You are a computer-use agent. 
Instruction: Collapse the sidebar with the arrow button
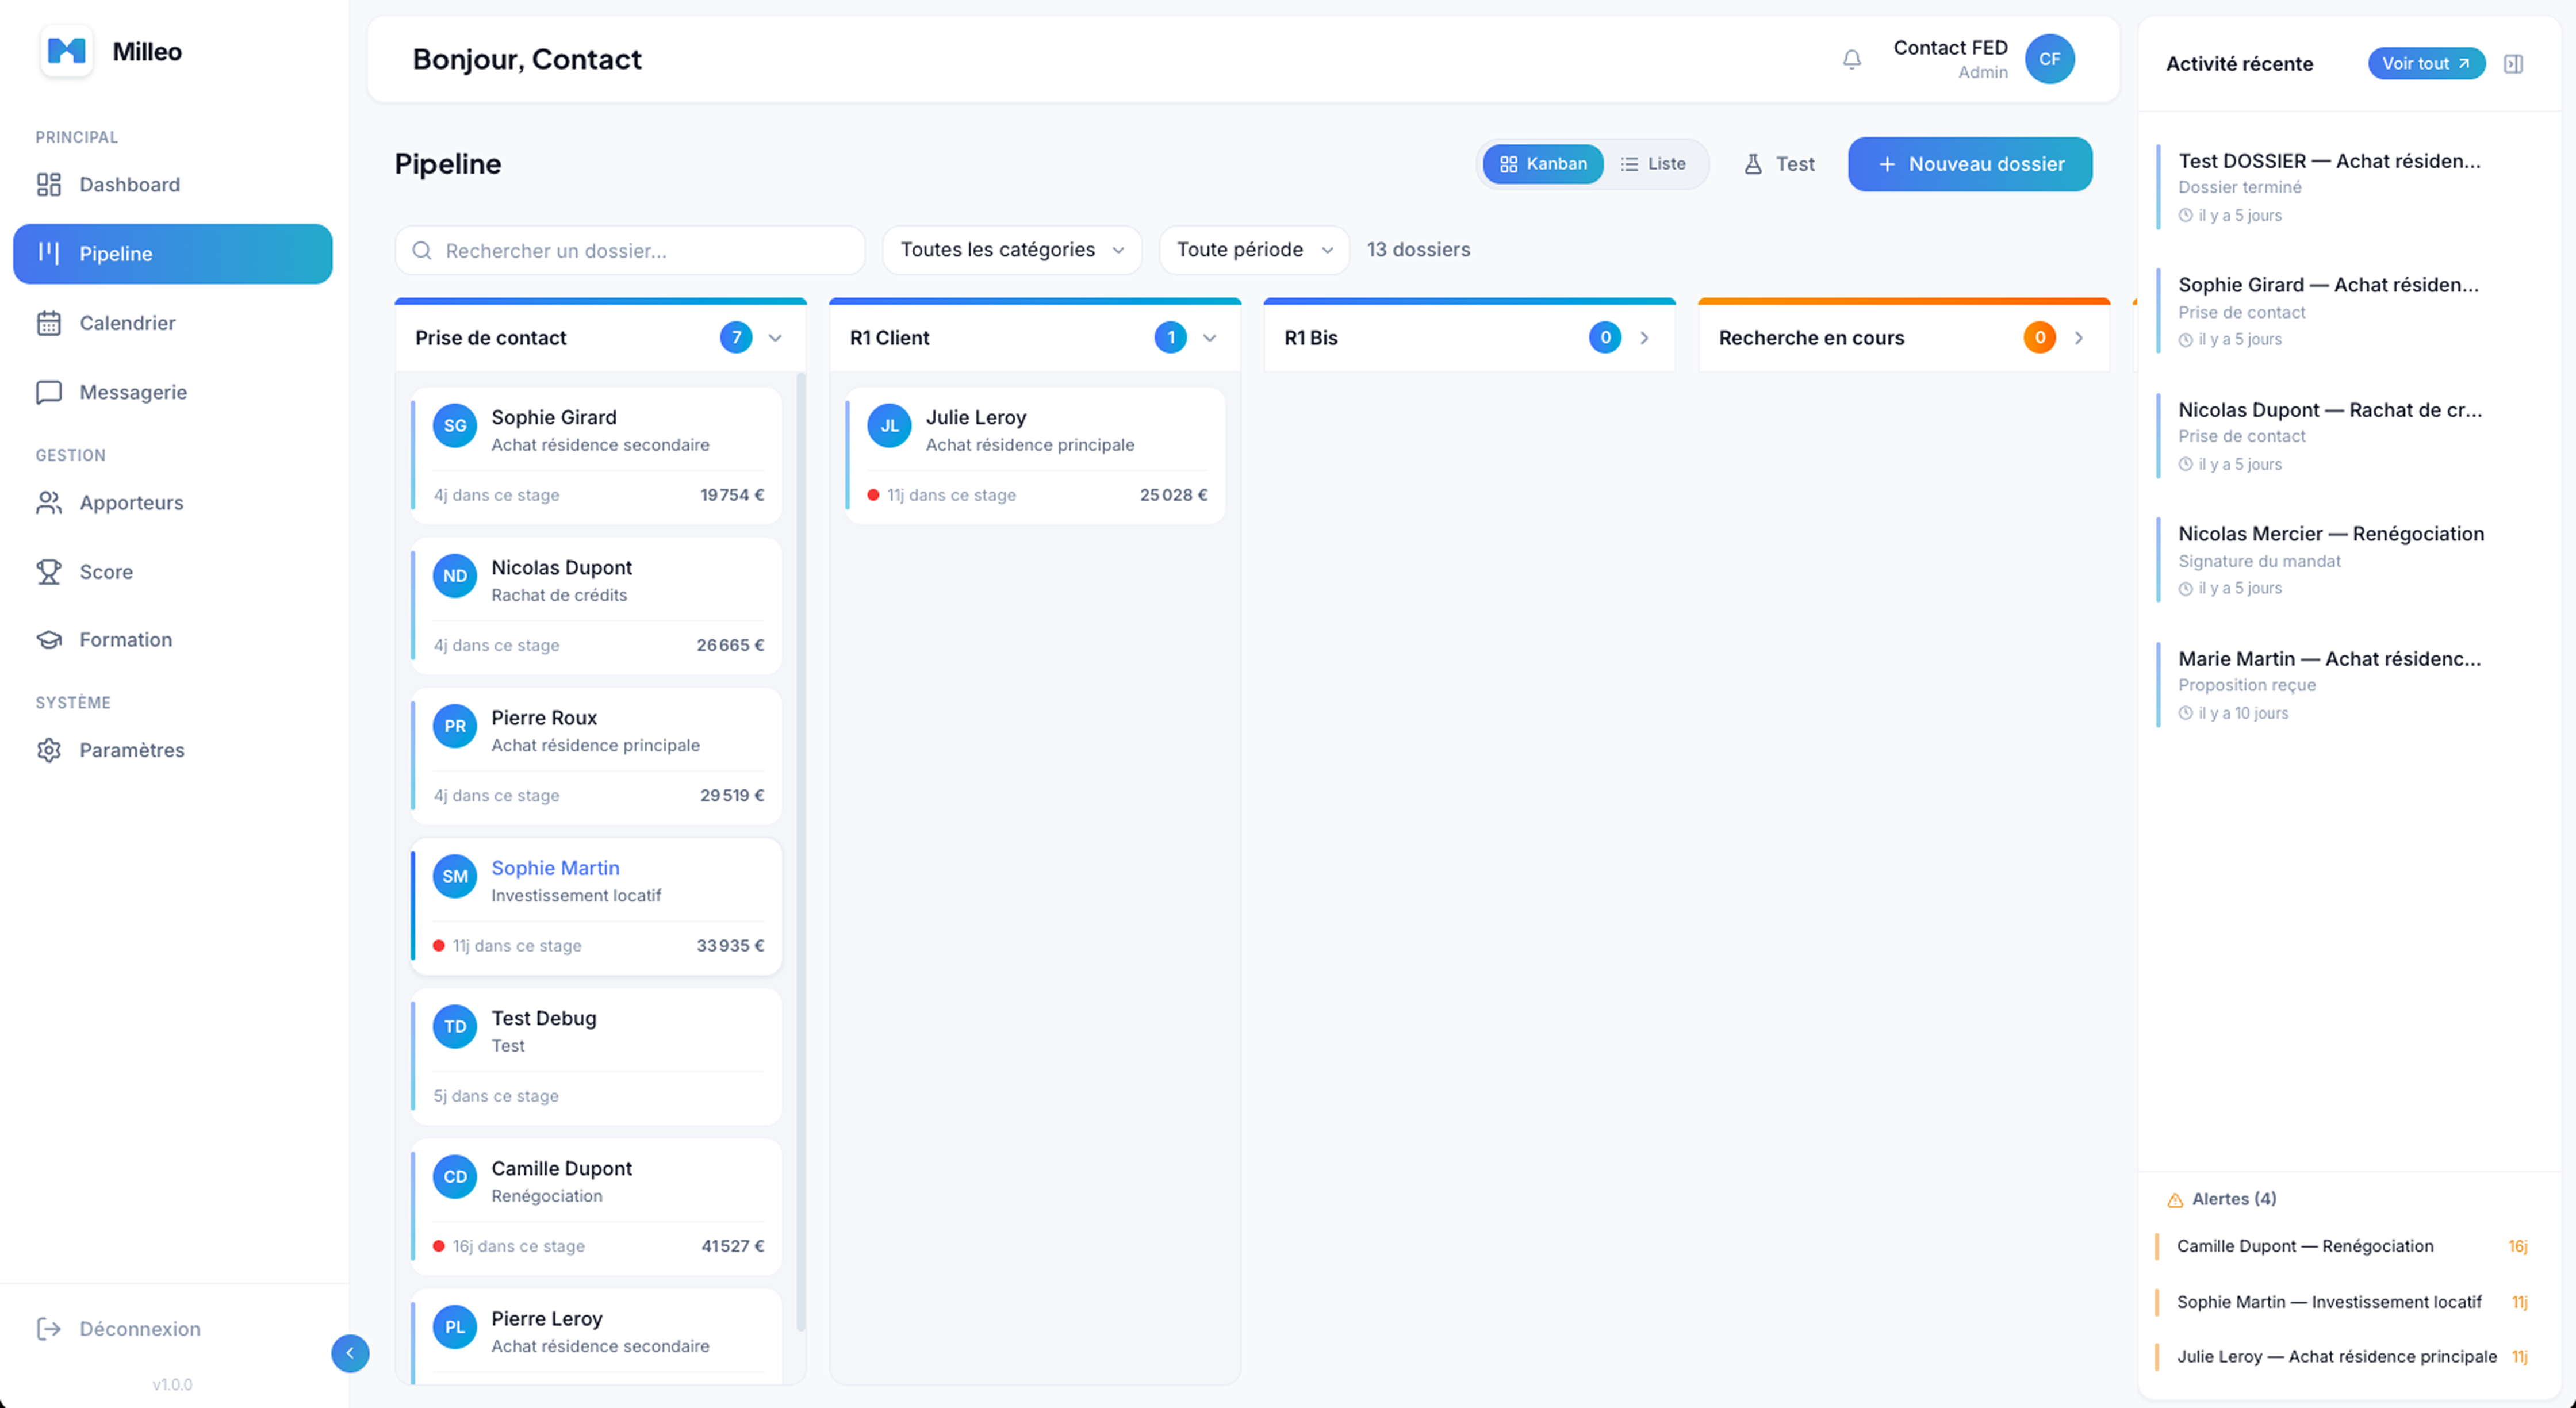point(350,1353)
